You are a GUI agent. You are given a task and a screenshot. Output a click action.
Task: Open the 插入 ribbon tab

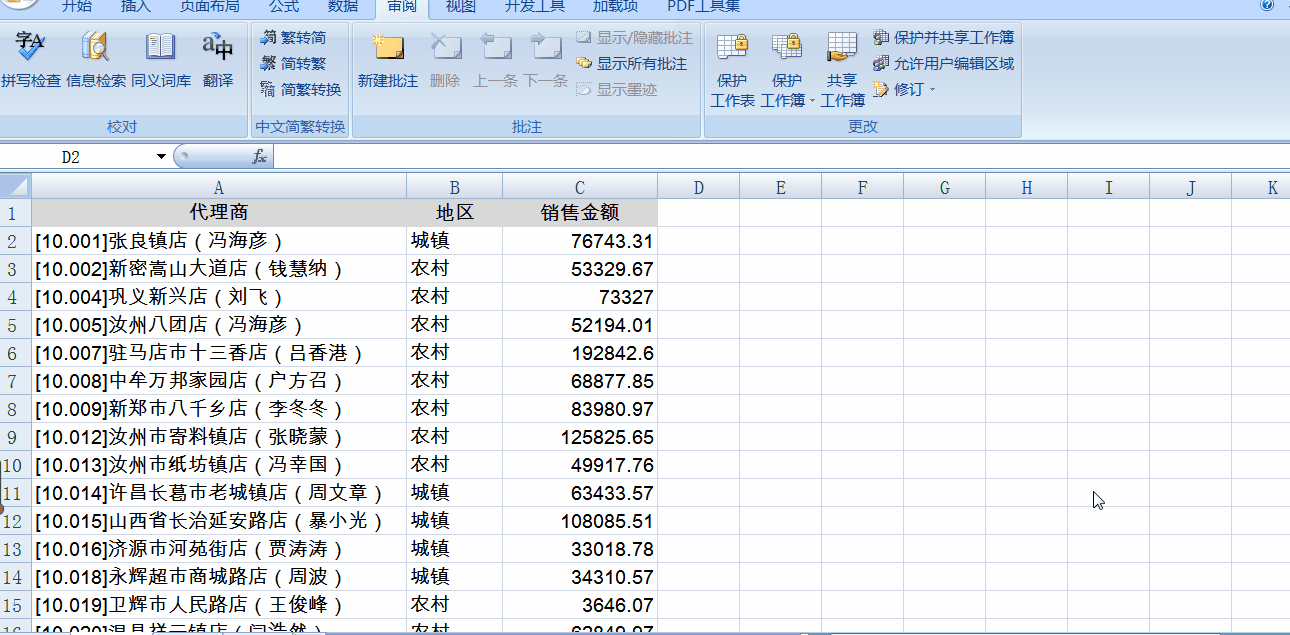136,6
